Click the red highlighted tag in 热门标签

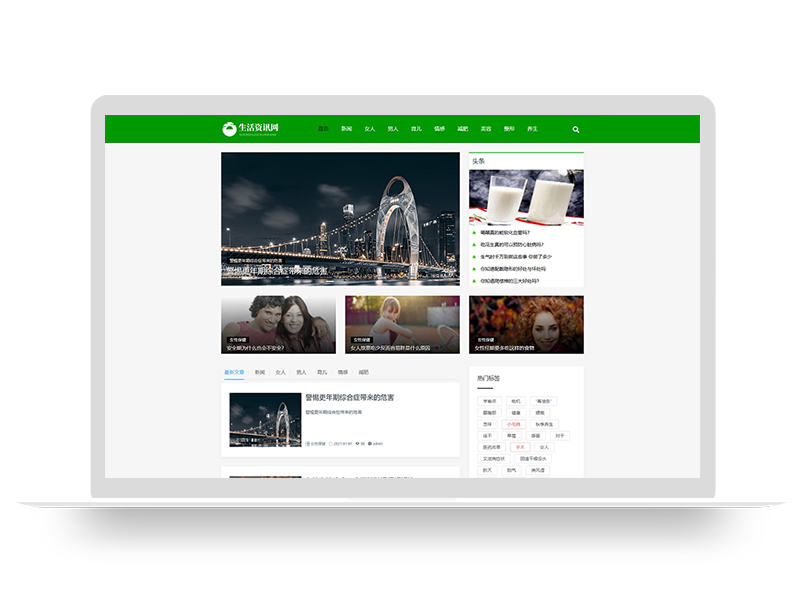pyautogui.click(x=513, y=423)
